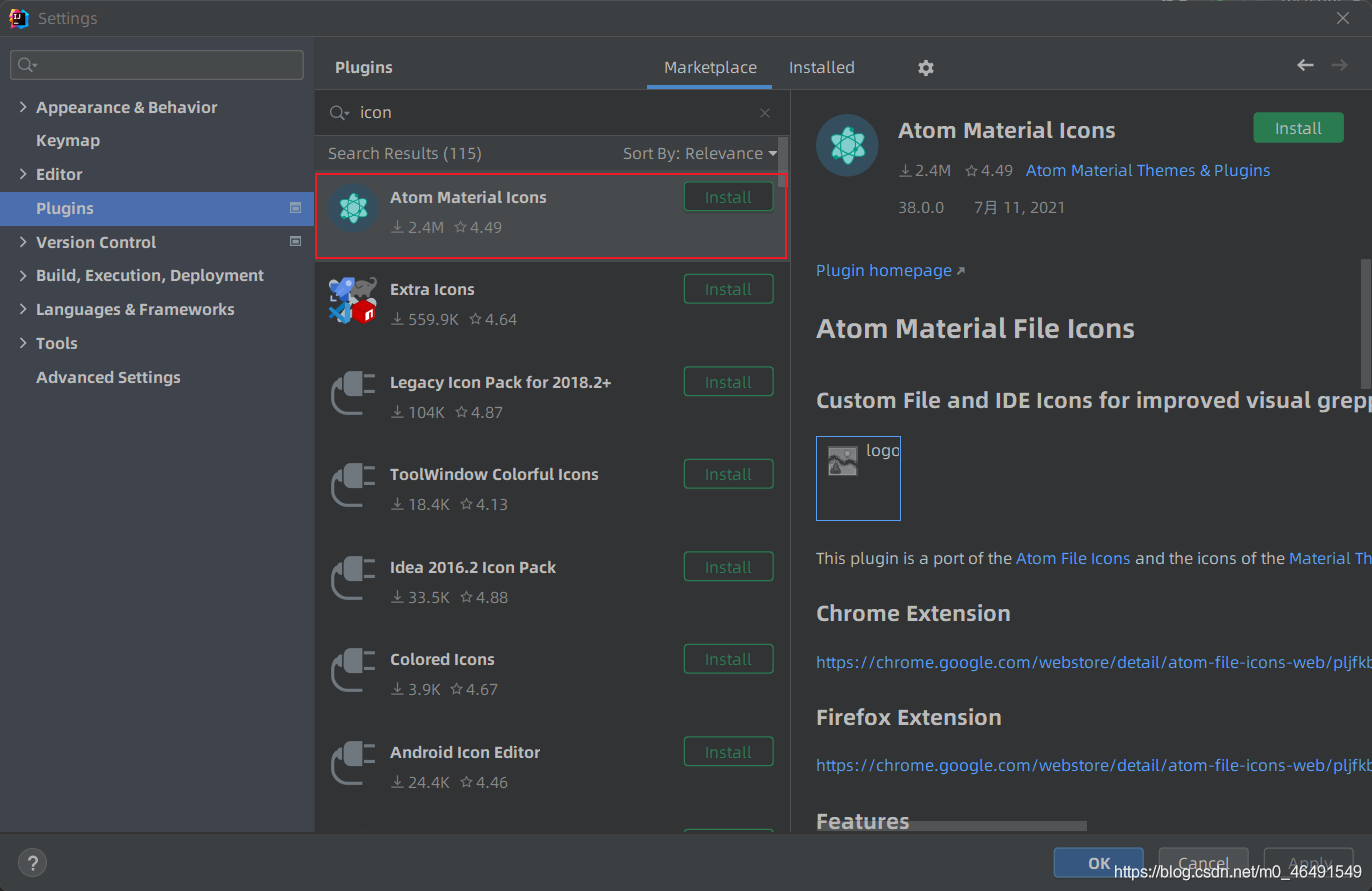Click the Extra Icons plugin logo
Screen dimensions: 1372x891
[353, 301]
